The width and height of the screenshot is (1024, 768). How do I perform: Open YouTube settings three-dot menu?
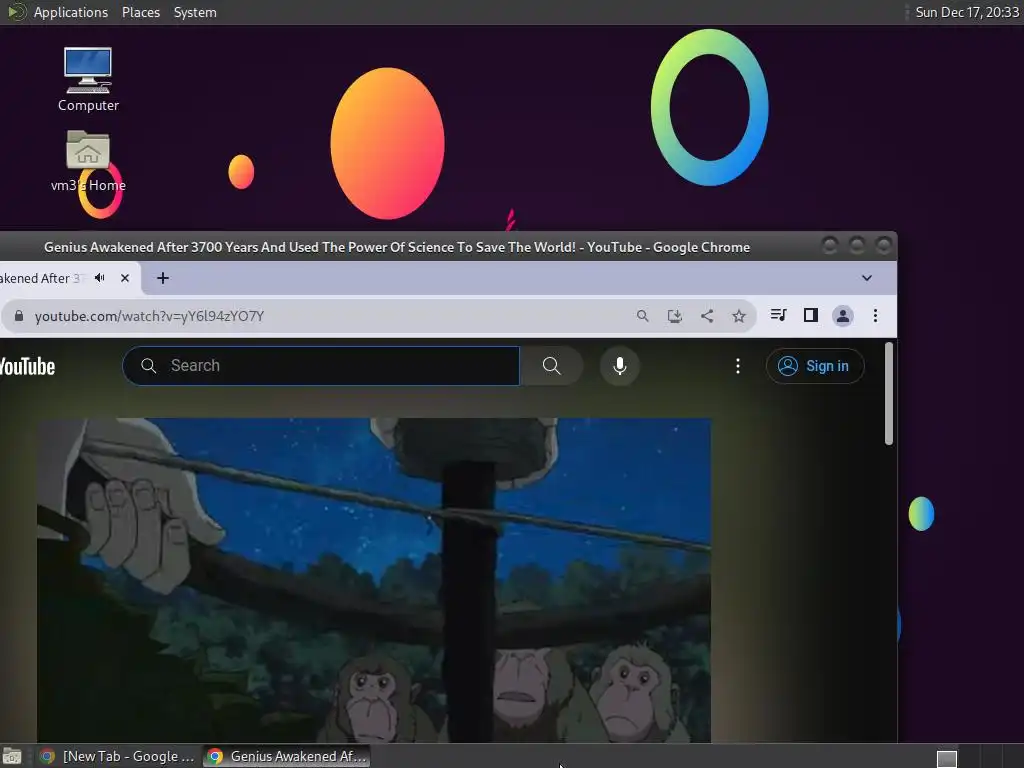[738, 366]
